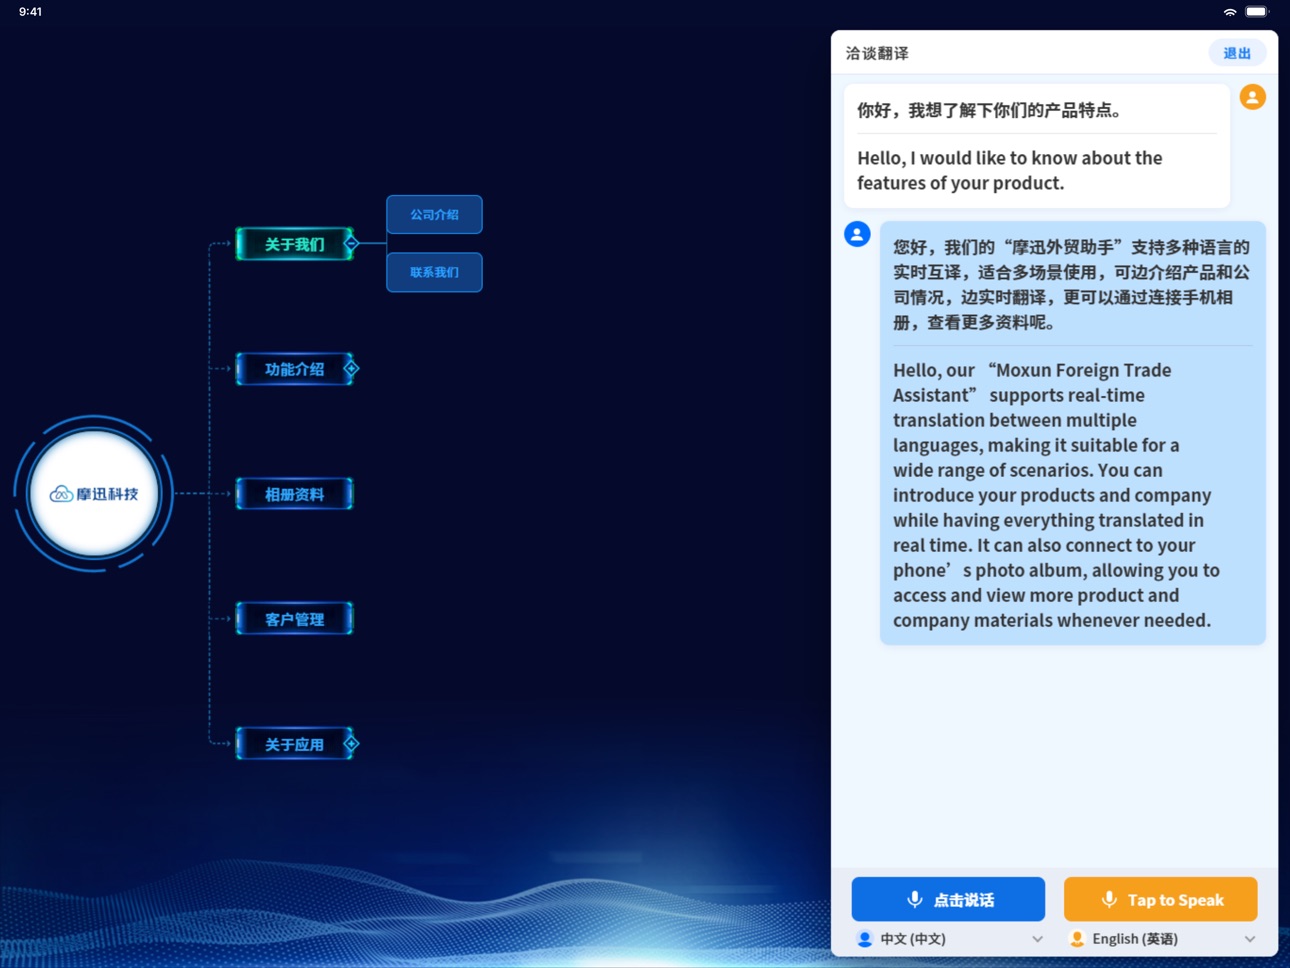Select the English reply starting "Hello, our"

click(x=1056, y=495)
